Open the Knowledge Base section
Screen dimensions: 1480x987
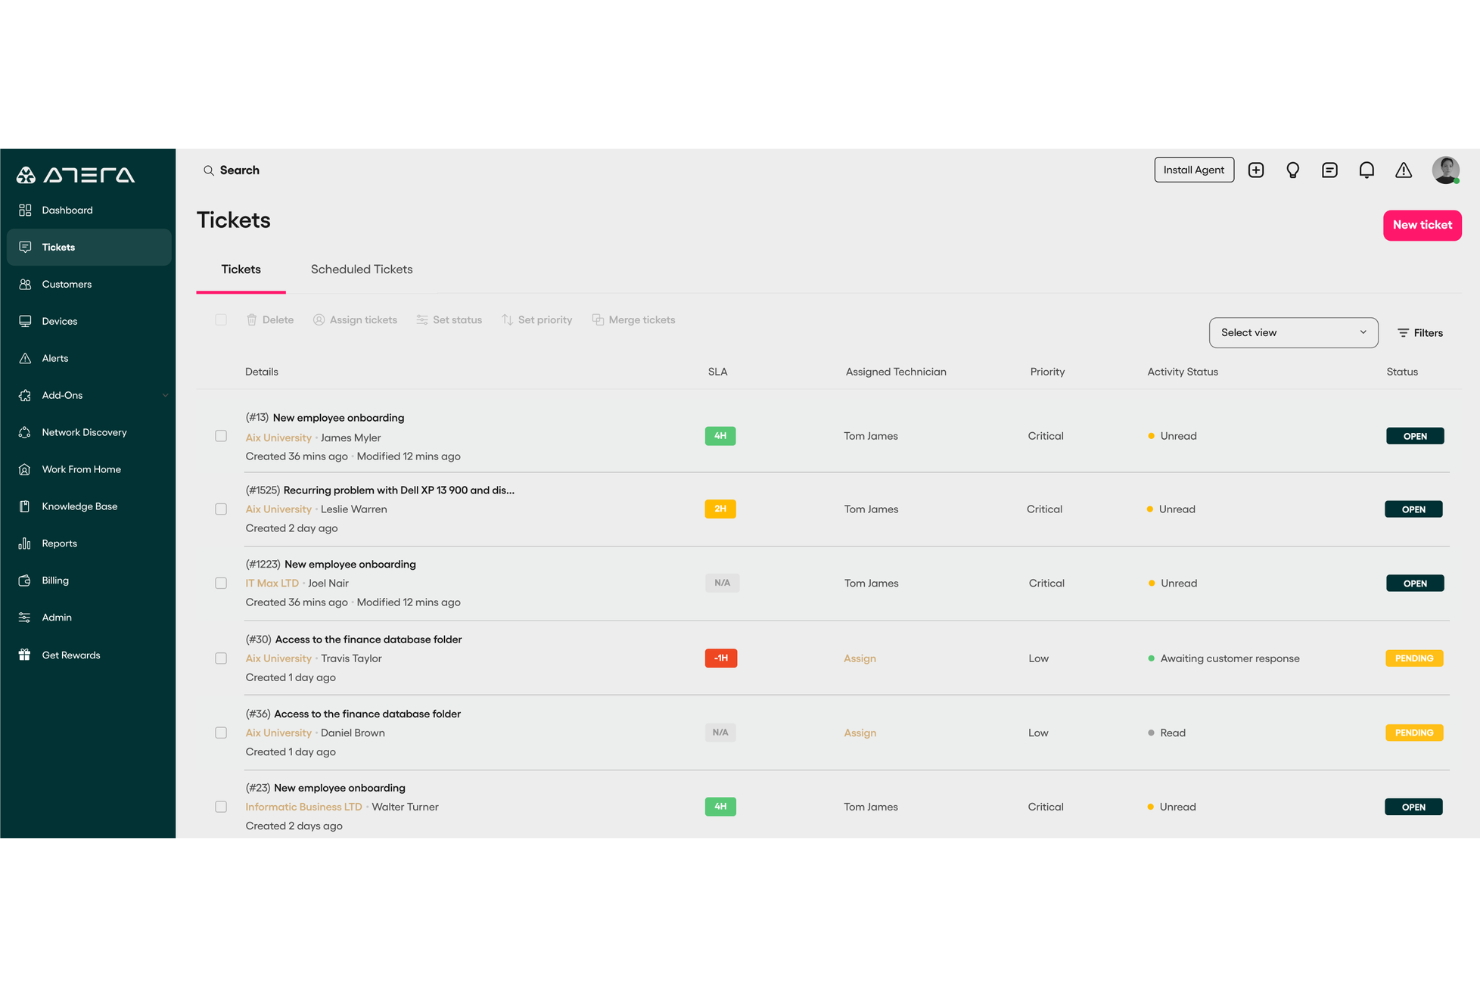79,506
